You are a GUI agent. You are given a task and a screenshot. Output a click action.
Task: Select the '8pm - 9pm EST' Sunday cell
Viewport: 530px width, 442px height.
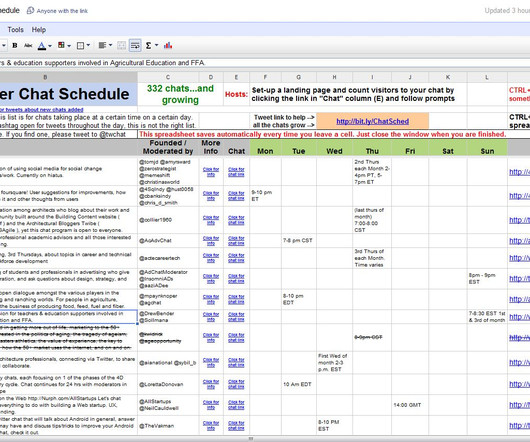point(487,279)
